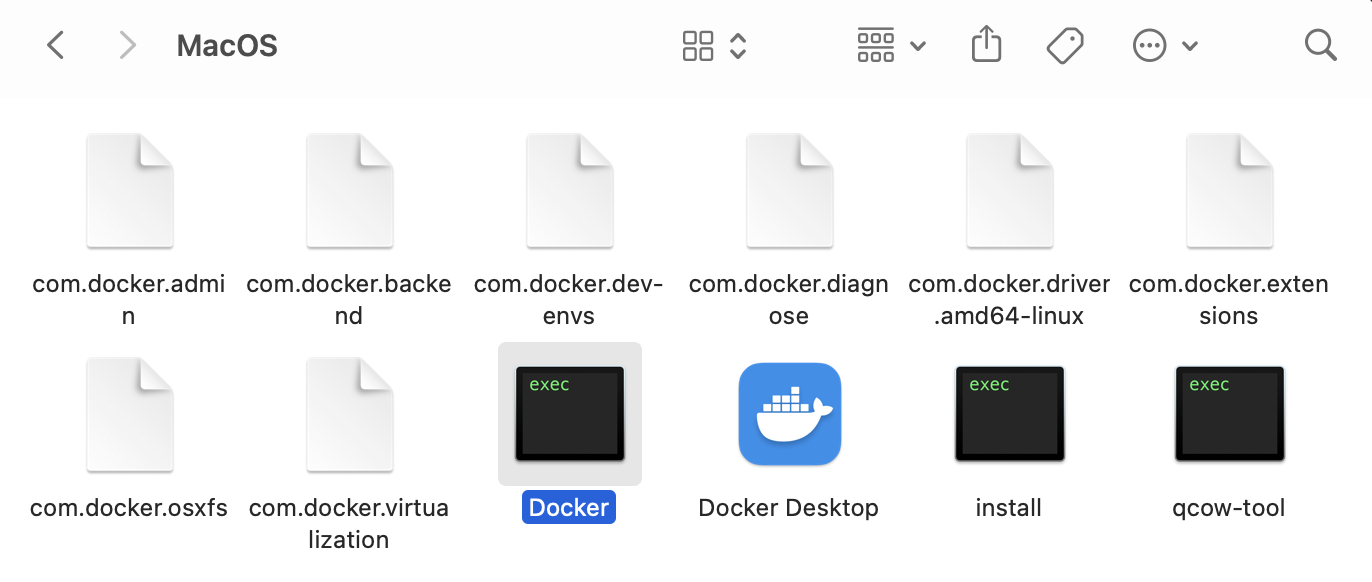Screen dimensions: 1372x582
Task: Open the group-by options icon
Action: pos(876,45)
